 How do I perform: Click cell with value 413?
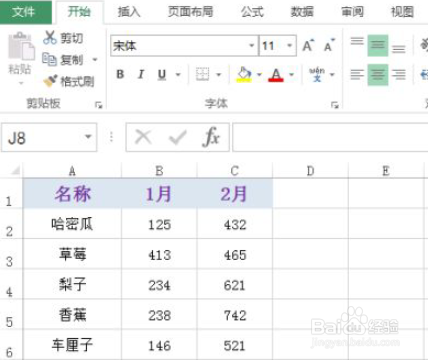159,254
